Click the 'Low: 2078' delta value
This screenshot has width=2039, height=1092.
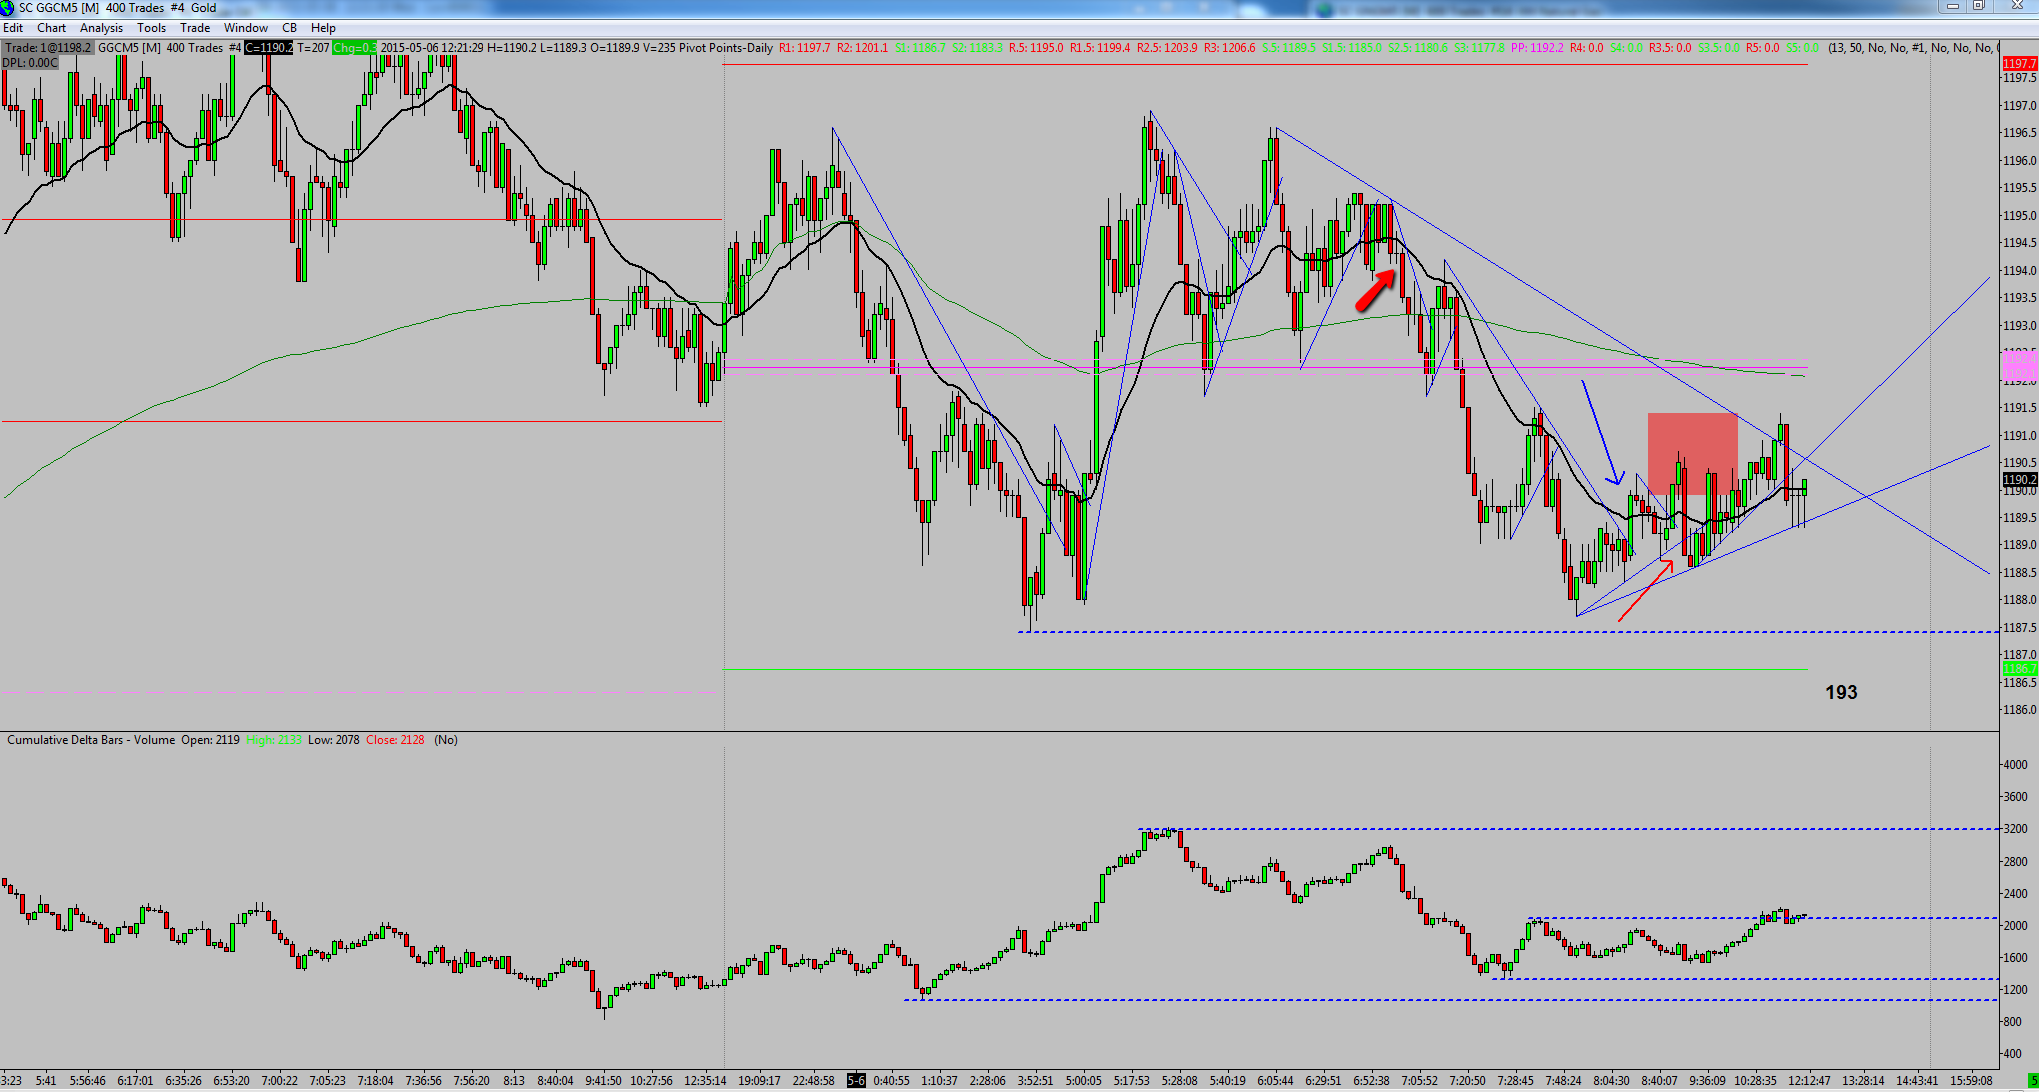[333, 740]
